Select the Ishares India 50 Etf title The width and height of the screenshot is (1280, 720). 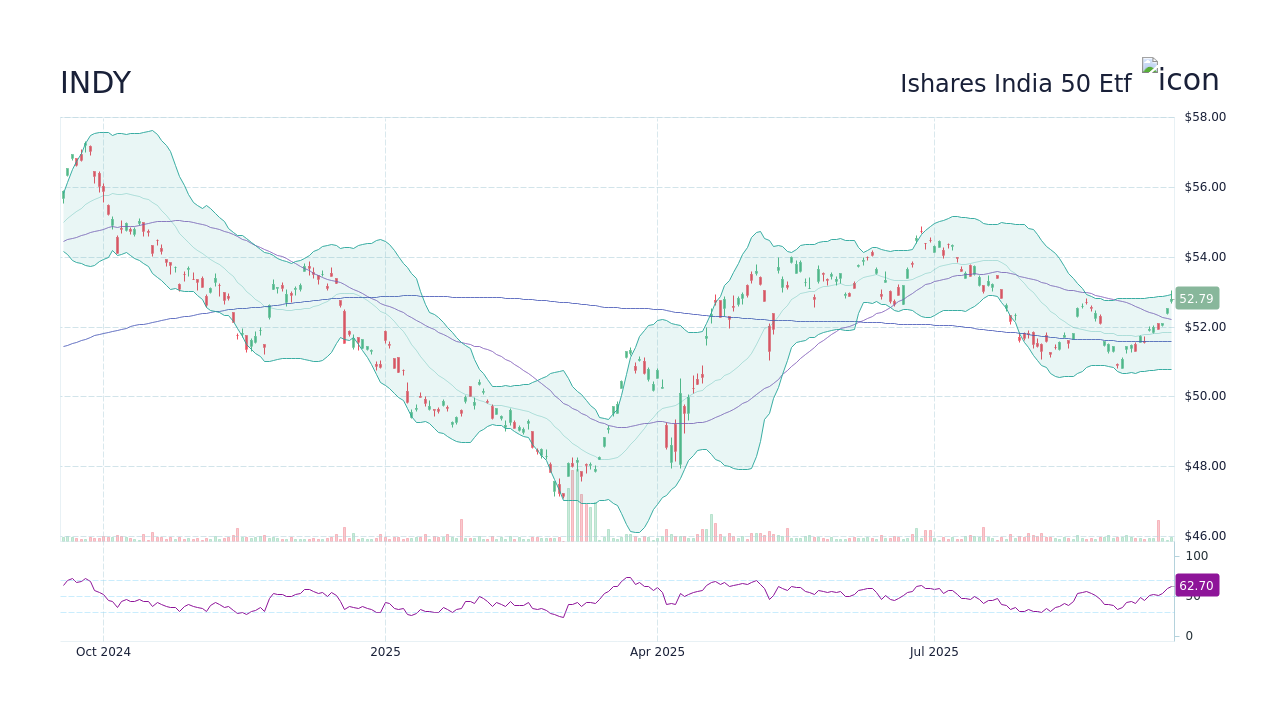1015,83
